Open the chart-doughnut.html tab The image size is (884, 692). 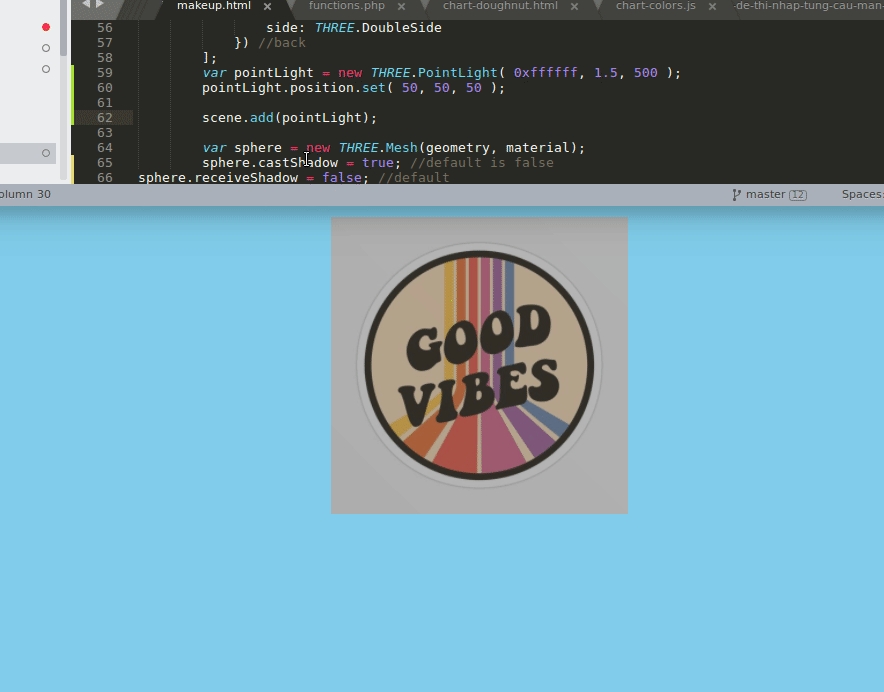[499, 6]
